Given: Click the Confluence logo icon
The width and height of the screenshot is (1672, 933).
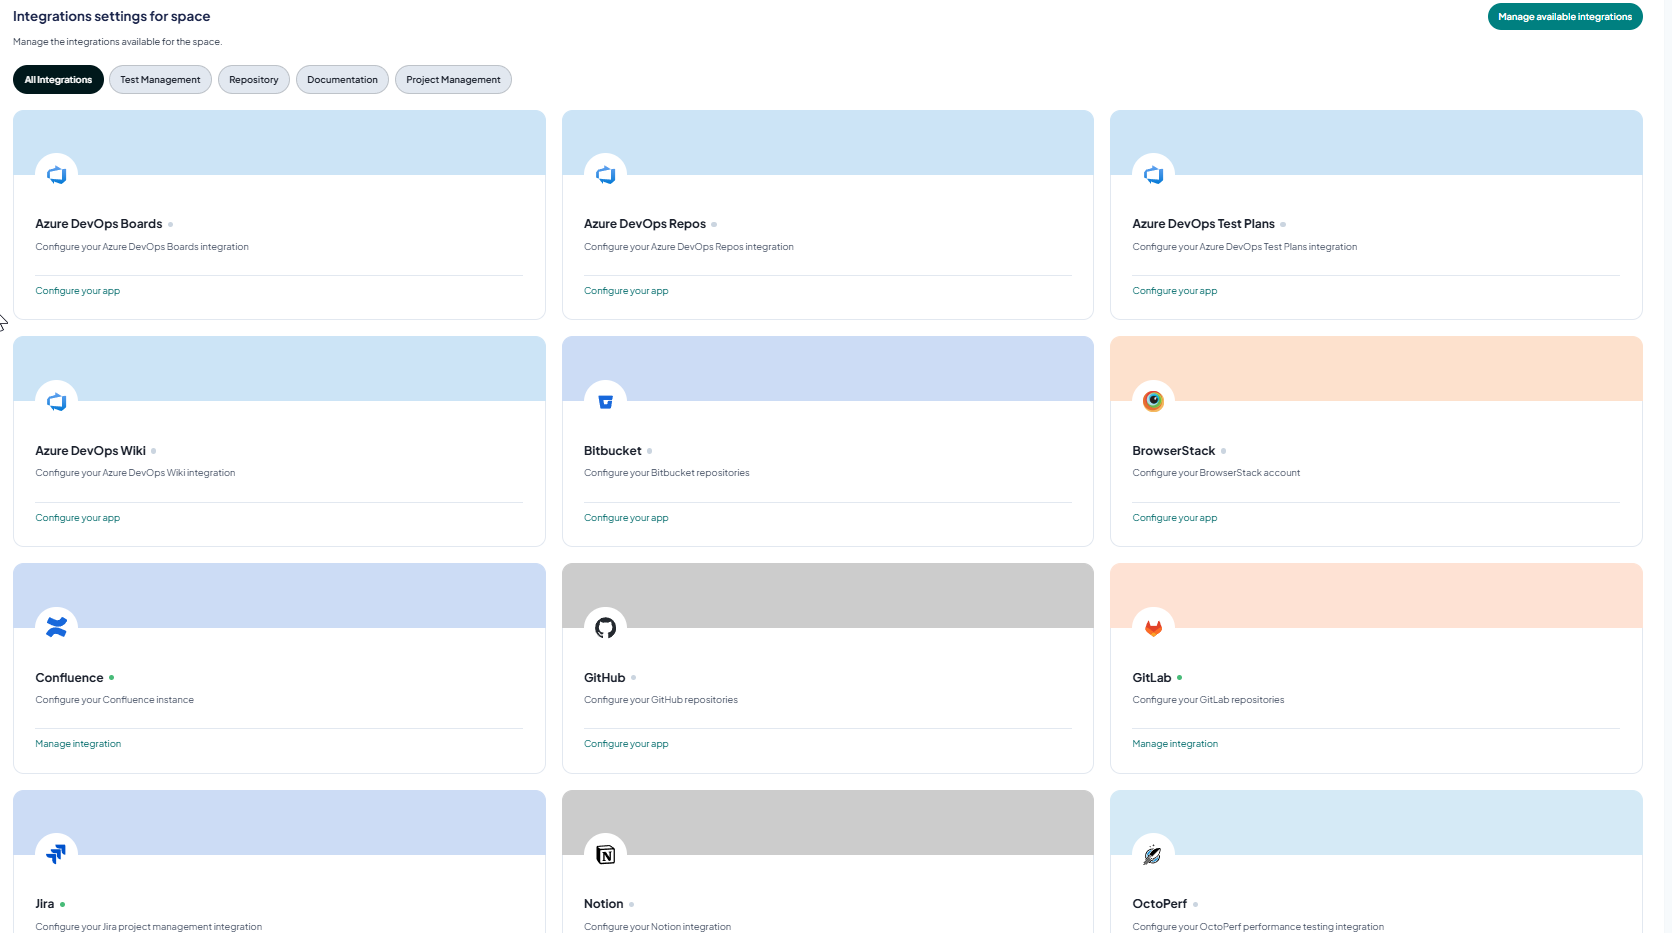Looking at the screenshot, I should tap(57, 628).
